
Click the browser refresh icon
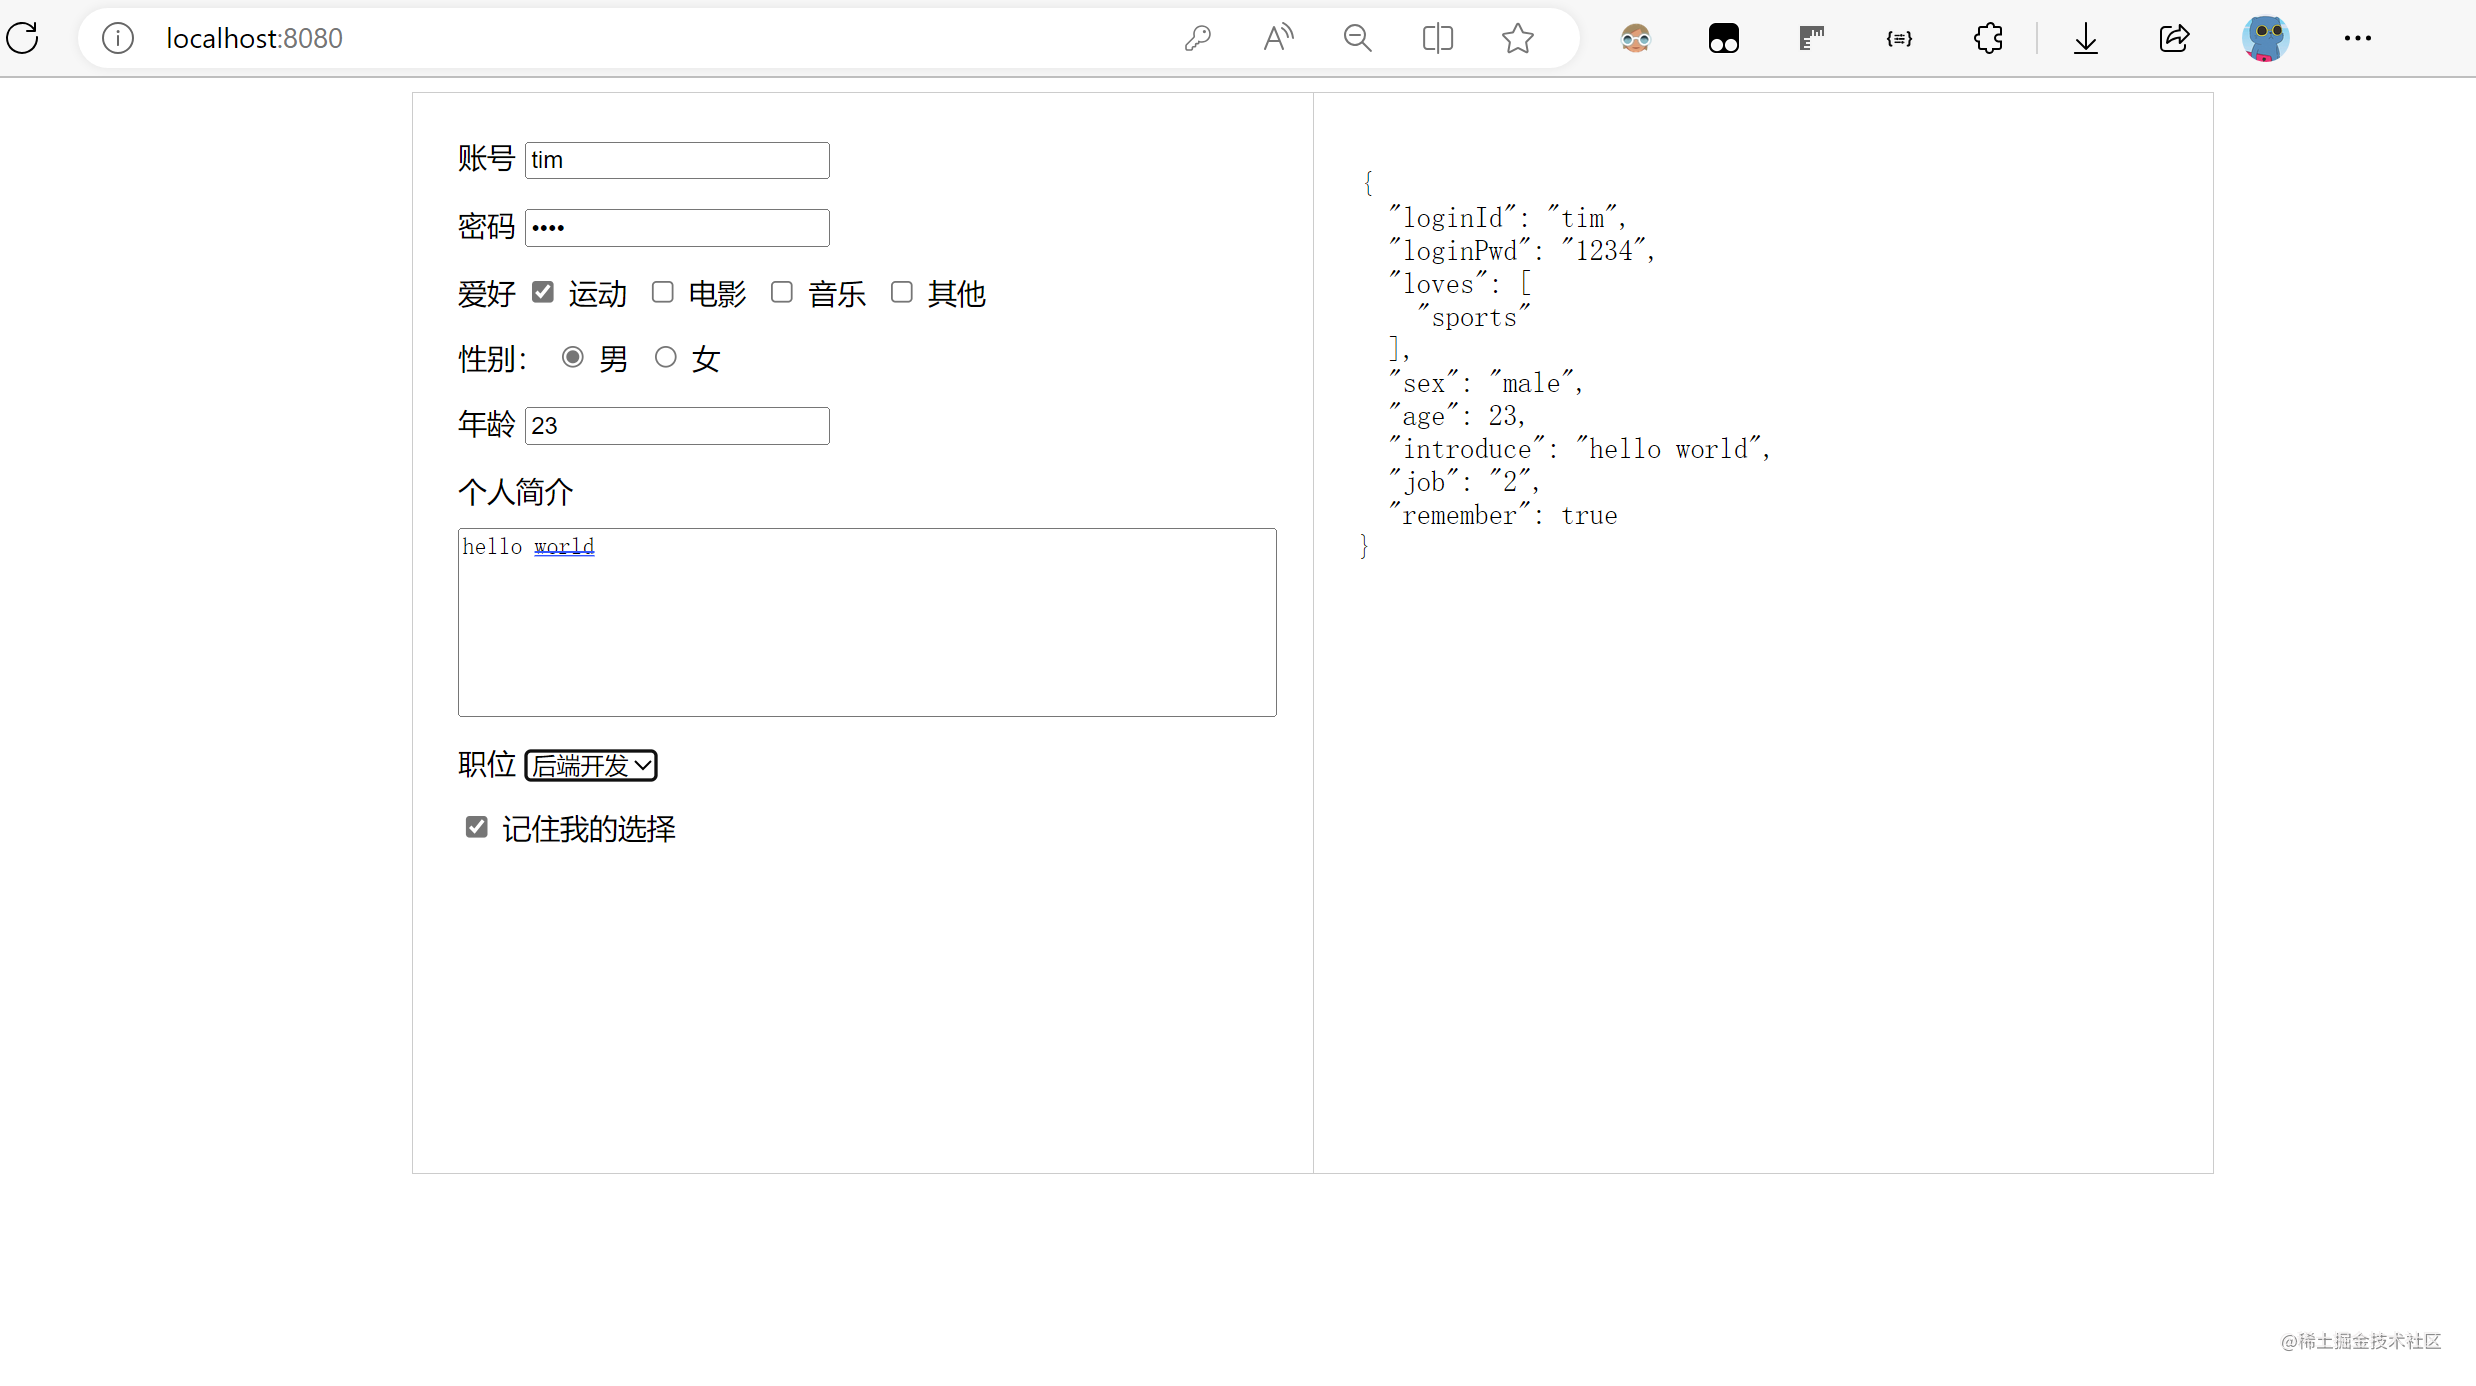point(23,38)
